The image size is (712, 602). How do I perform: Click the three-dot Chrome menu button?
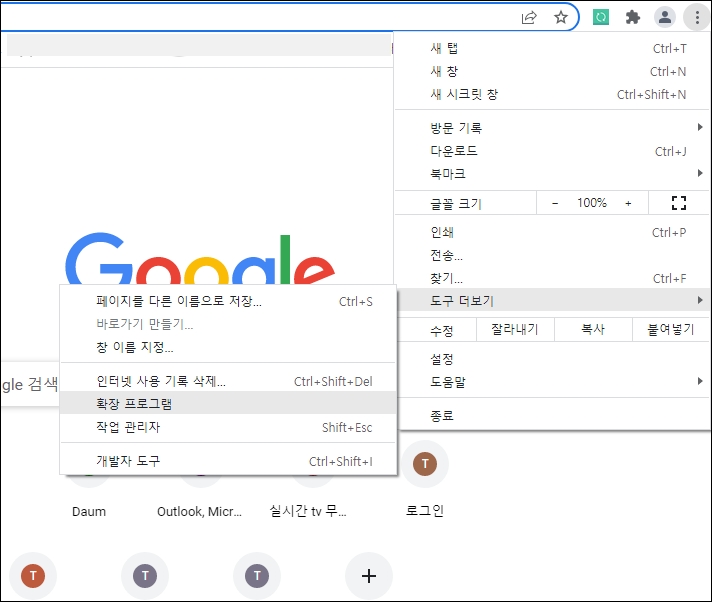click(697, 17)
